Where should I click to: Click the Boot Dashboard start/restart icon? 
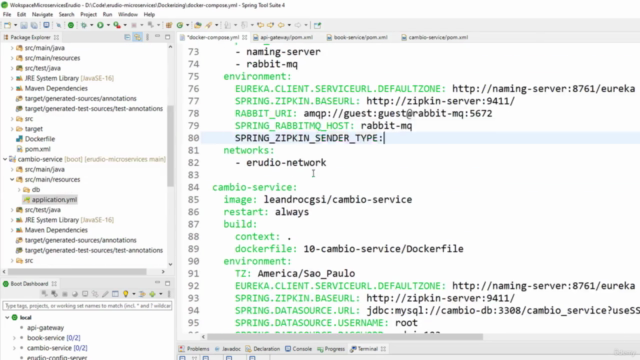(44, 294)
